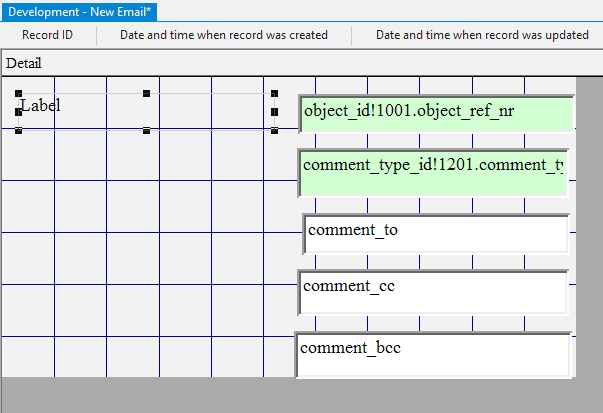This screenshot has height=413, width=603.
Task: Click the Label's top-right resize handle
Action: click(x=274, y=94)
